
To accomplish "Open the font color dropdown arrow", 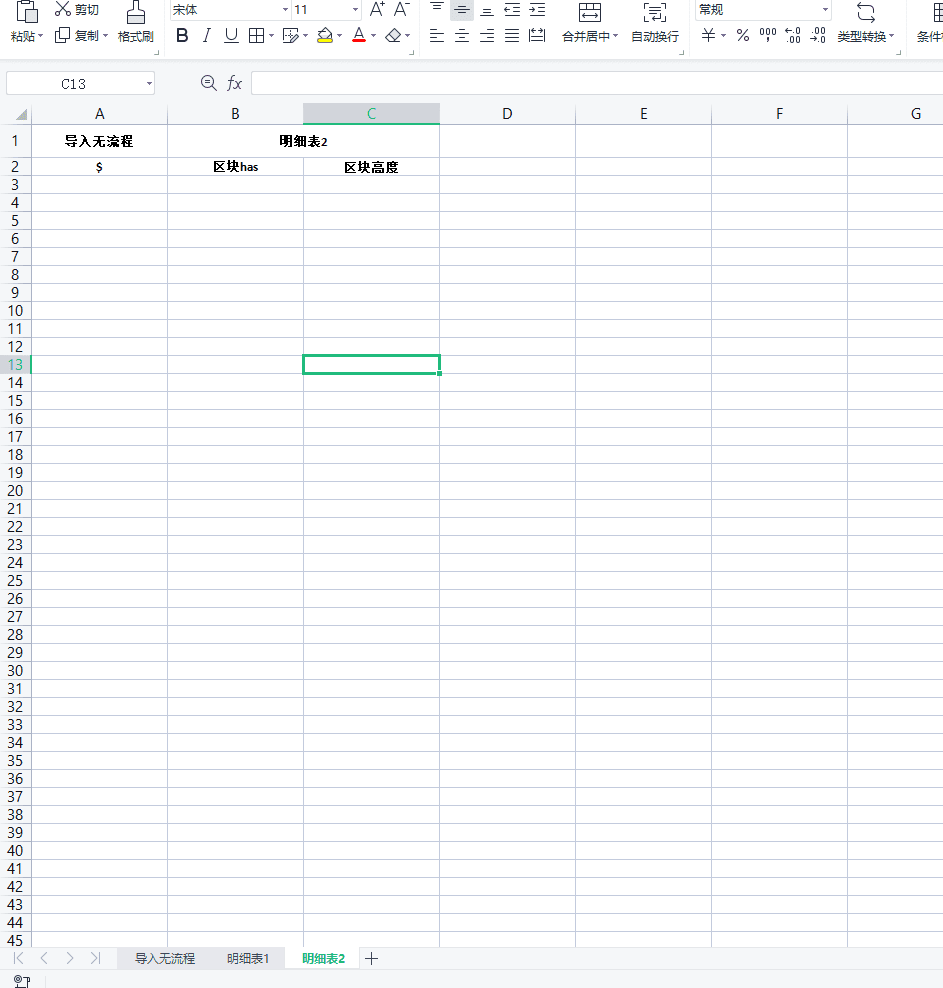I will (x=374, y=36).
